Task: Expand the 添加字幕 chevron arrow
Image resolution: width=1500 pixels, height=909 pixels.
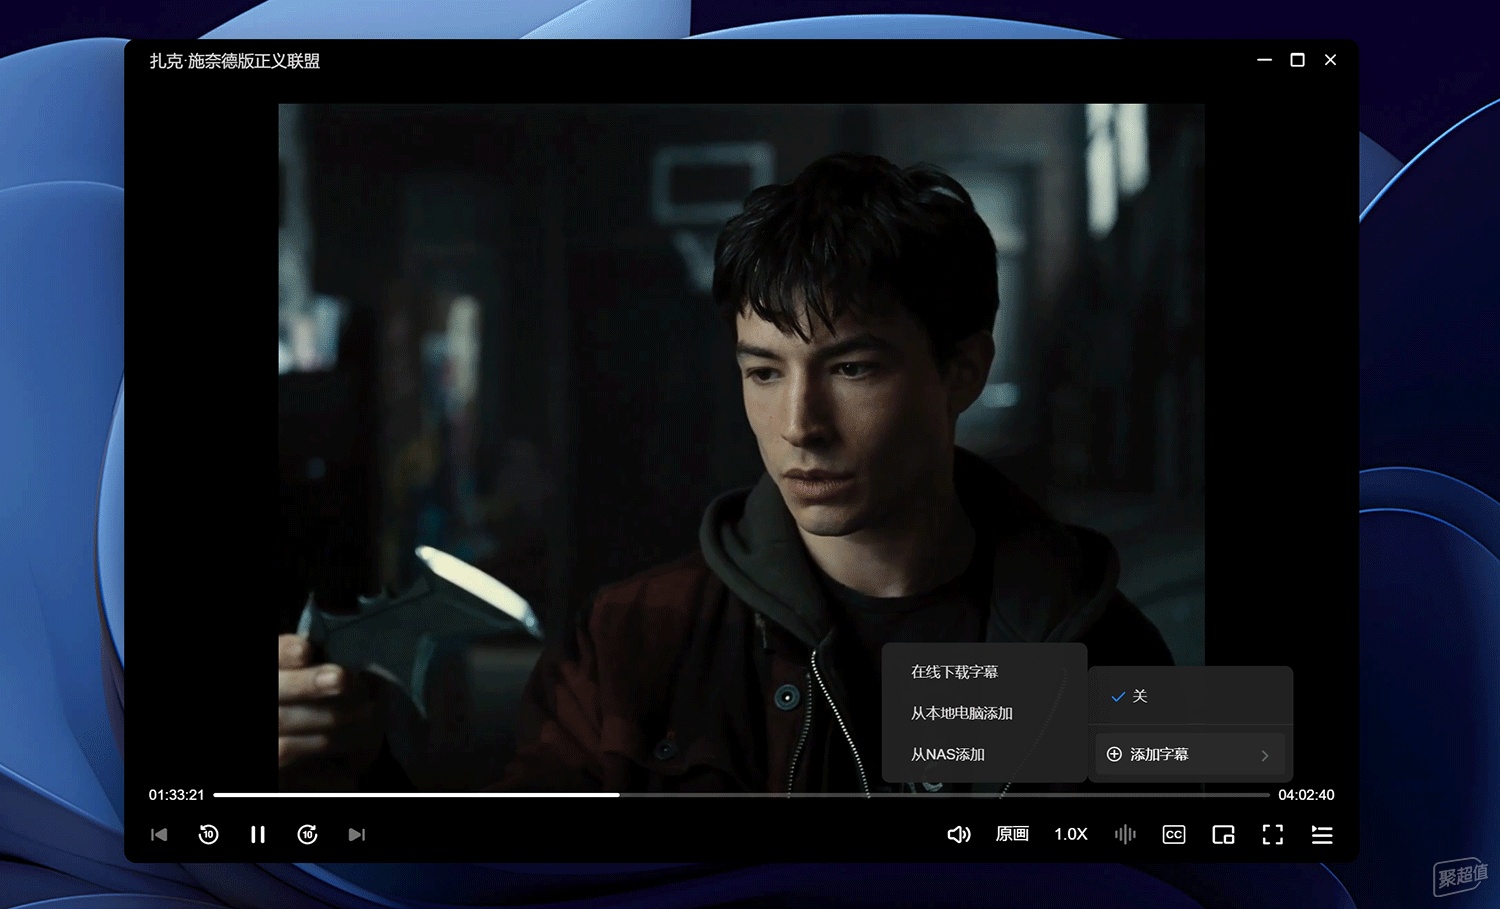Action: point(1265,755)
